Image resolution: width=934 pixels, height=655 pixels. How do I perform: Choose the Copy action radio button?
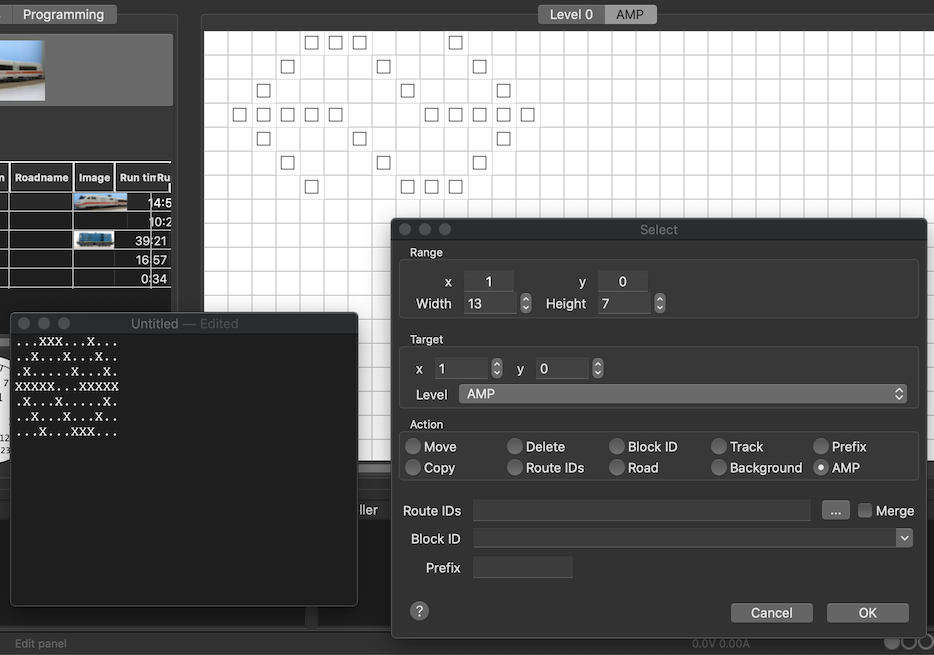point(413,468)
